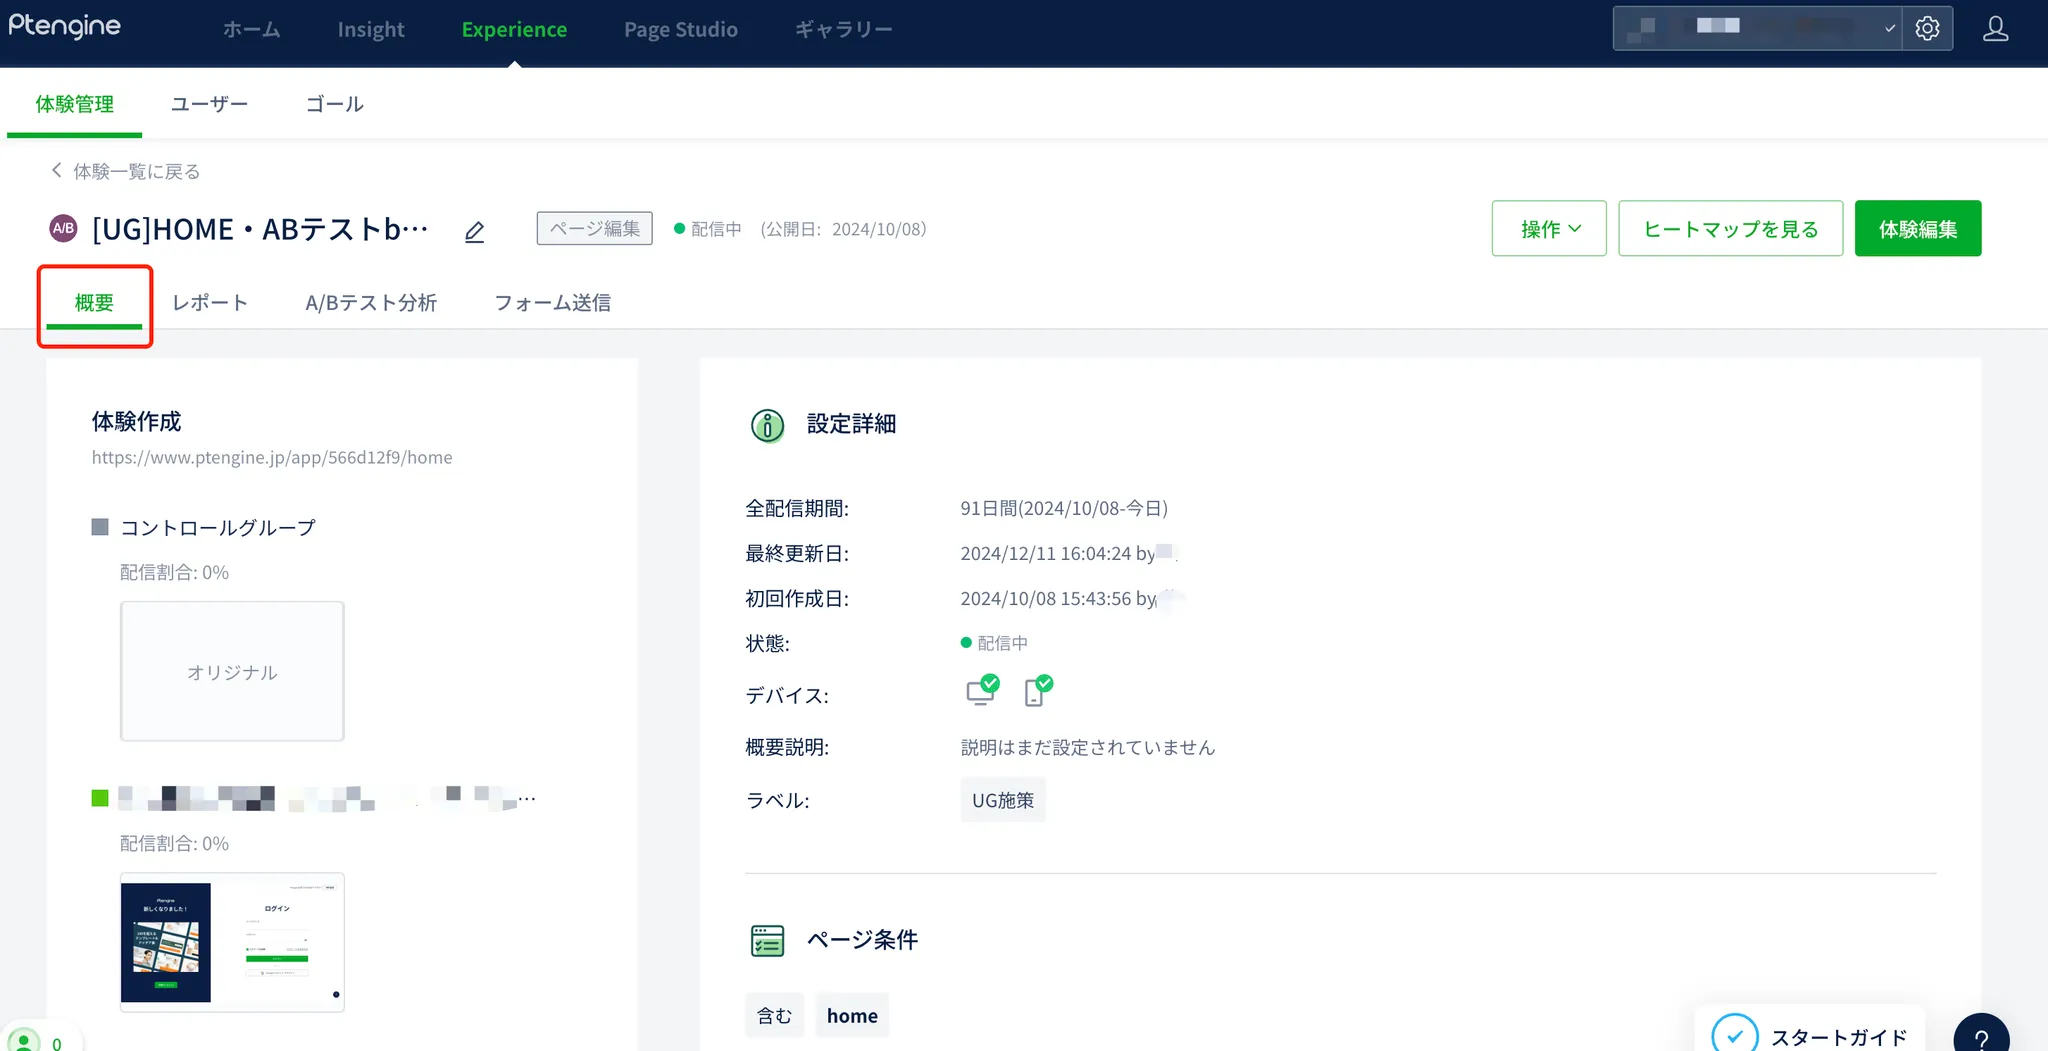Viewport: 2048px width, 1051px height.
Task: Expand the 操作 dropdown menu
Action: (x=1548, y=229)
